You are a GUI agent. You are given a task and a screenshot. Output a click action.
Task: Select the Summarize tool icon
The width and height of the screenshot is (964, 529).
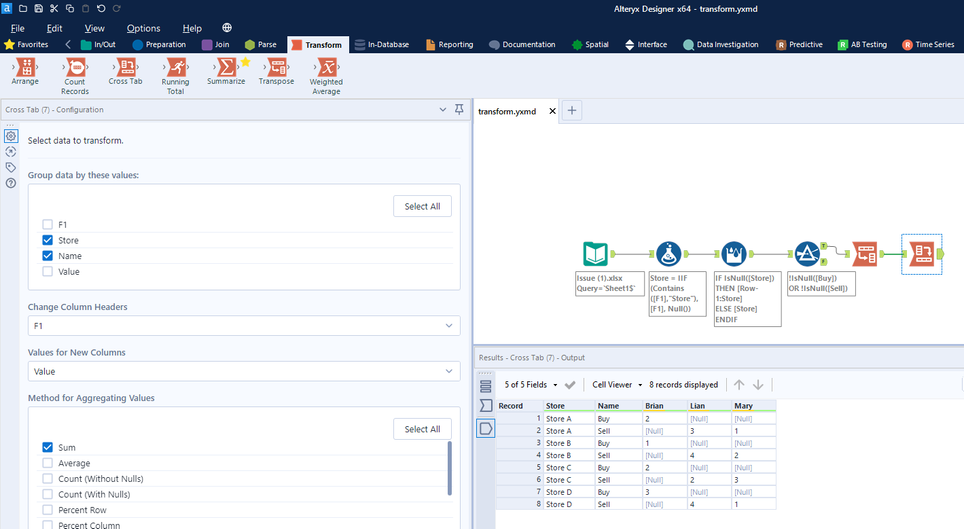(x=226, y=66)
